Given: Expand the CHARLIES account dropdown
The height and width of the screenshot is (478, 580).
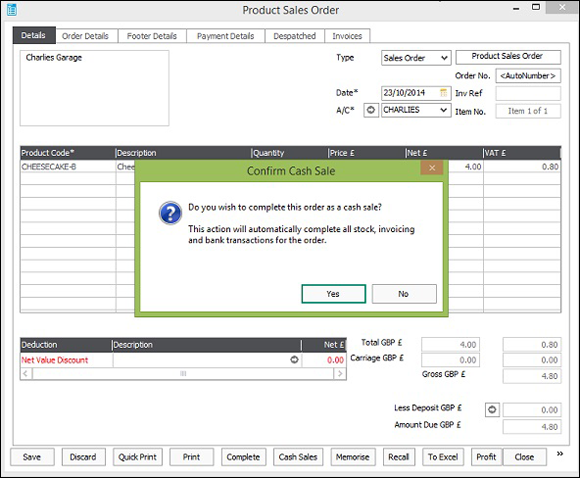Looking at the screenshot, I should pyautogui.click(x=444, y=110).
